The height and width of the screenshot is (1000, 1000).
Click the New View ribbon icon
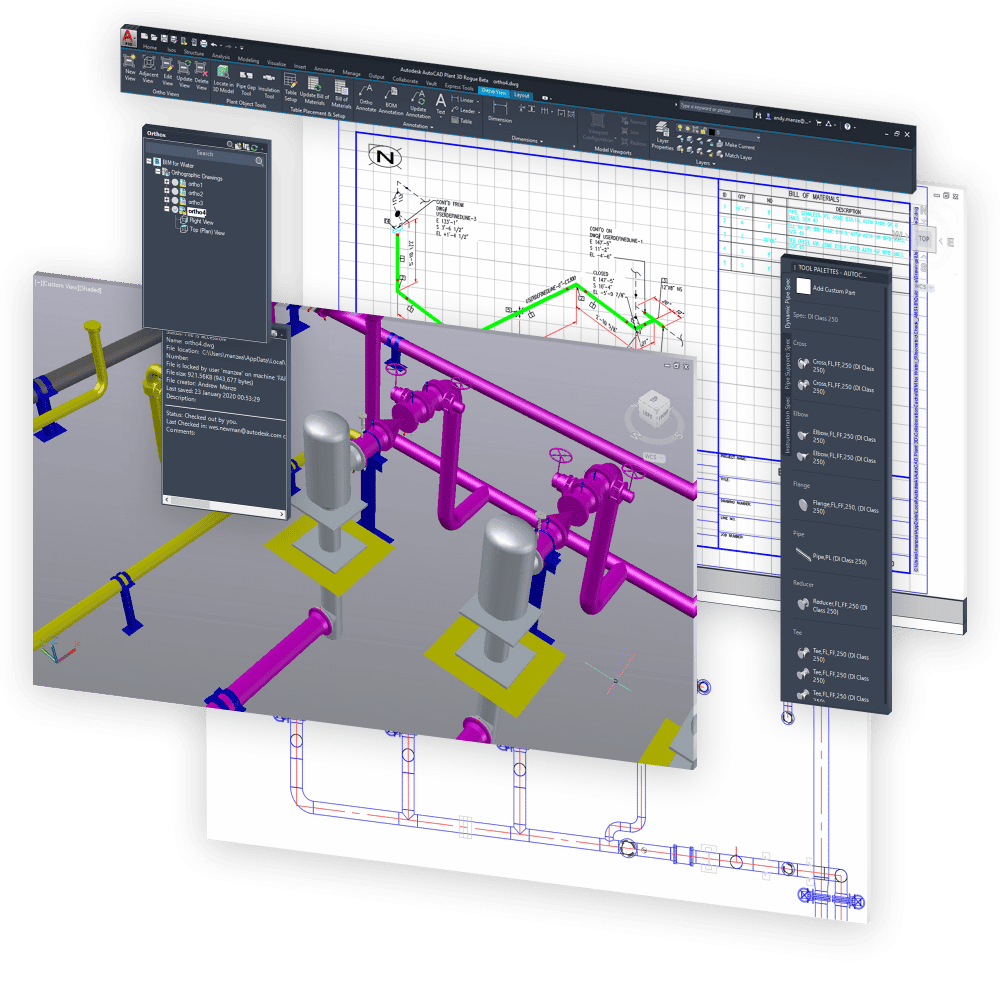[x=131, y=66]
